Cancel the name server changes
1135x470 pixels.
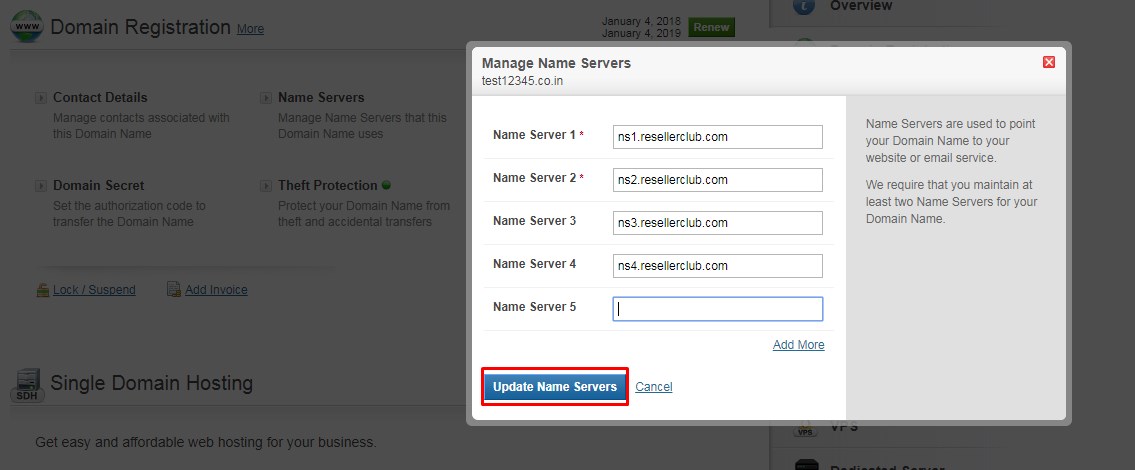point(654,387)
